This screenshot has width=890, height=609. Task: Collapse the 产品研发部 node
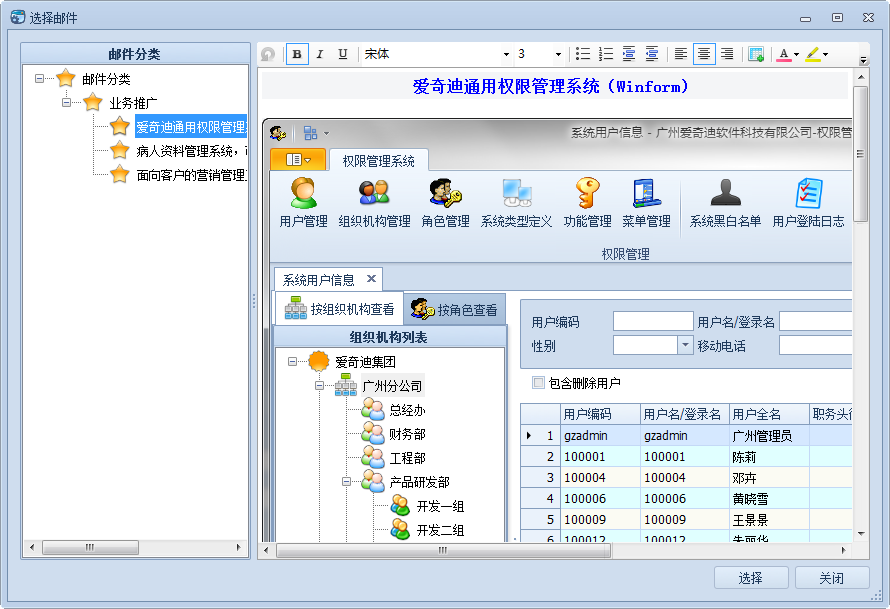346,481
